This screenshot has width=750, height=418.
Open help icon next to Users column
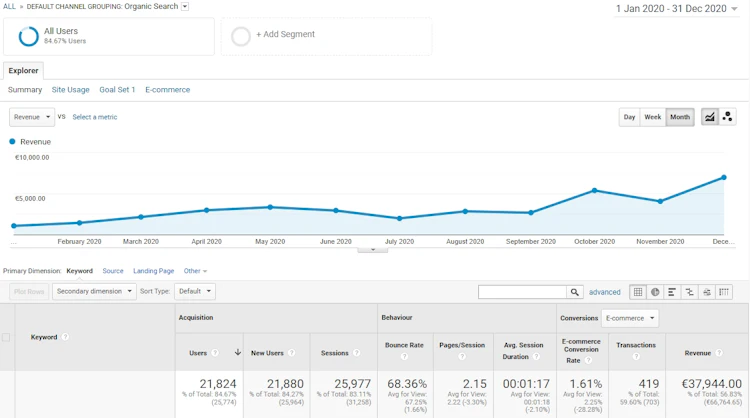(x=215, y=353)
